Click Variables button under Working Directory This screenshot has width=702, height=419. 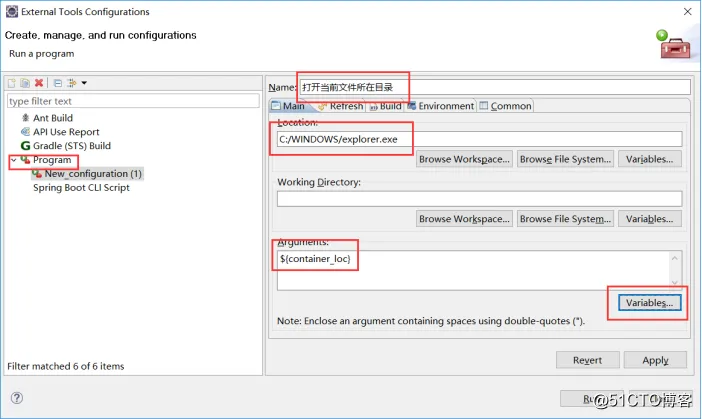click(x=650, y=219)
